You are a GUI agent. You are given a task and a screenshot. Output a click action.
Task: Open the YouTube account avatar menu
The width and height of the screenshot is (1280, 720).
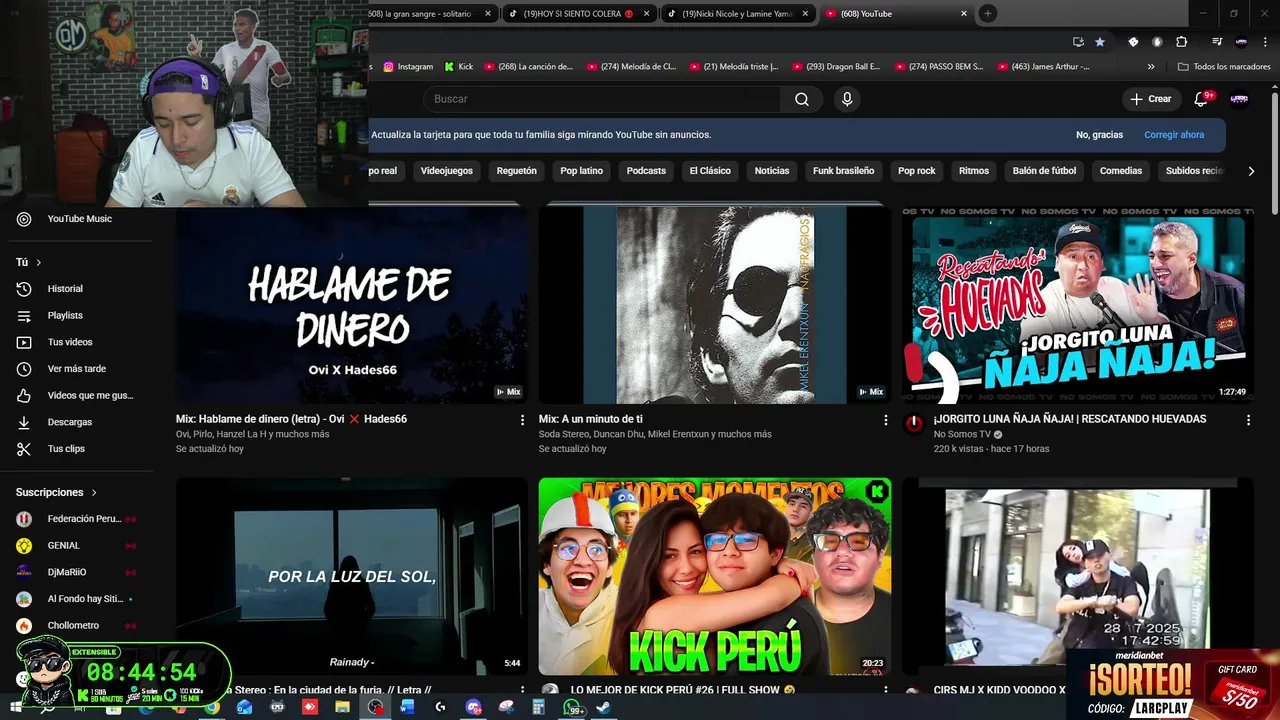tap(1239, 99)
